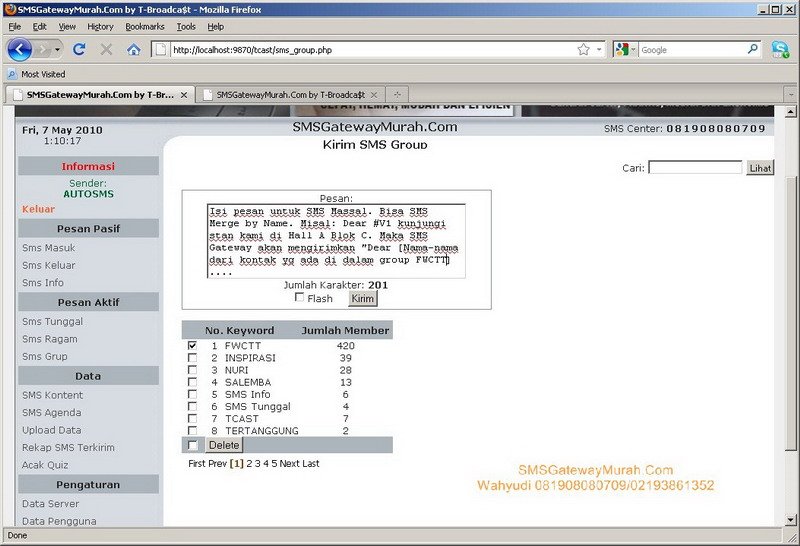The image size is (800, 546).
Task: Open the Tools menu
Action: tap(186, 27)
